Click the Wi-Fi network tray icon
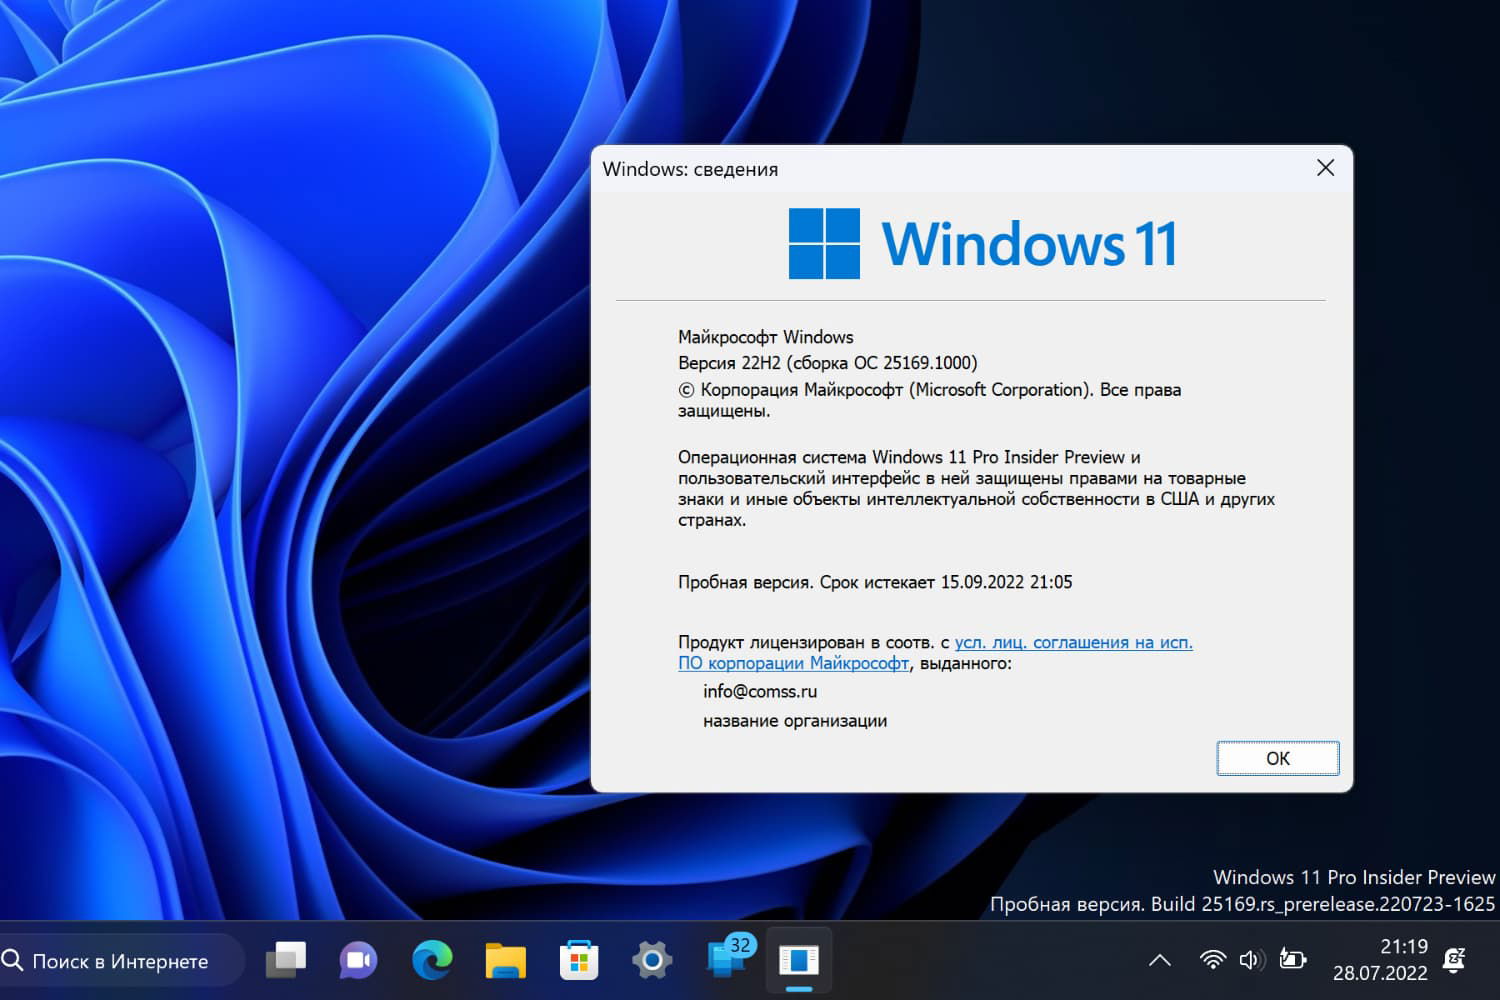Image resolution: width=1500 pixels, height=1000 pixels. click(x=1212, y=960)
